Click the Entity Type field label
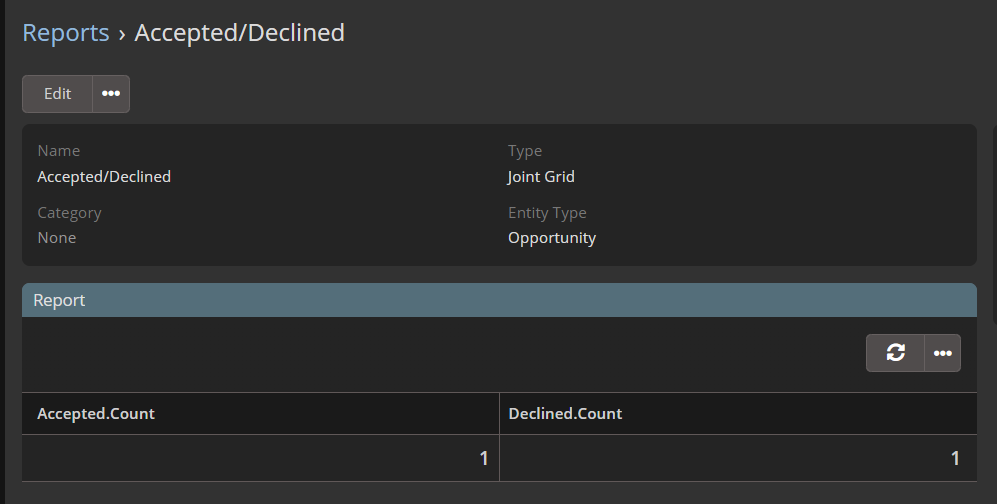This screenshot has height=504, width=997. coord(547,213)
